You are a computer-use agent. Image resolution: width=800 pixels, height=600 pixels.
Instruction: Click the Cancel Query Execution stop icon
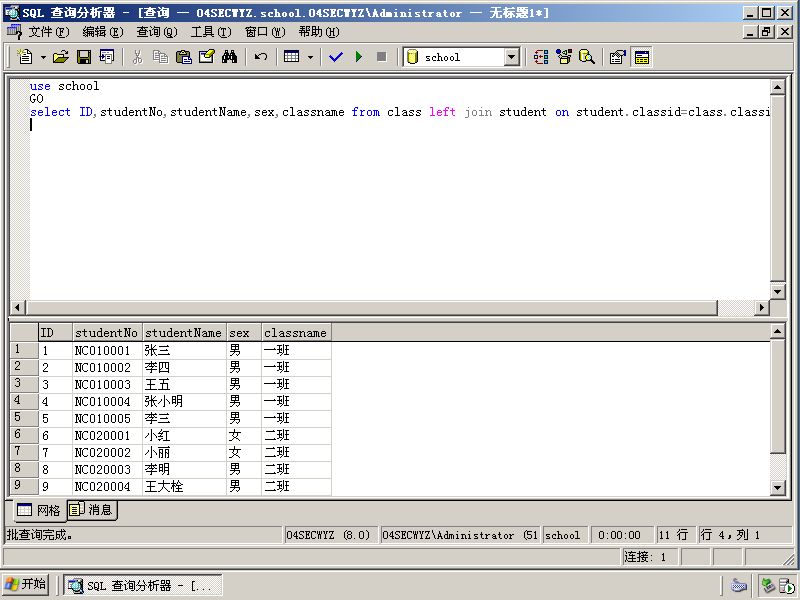tap(382, 57)
